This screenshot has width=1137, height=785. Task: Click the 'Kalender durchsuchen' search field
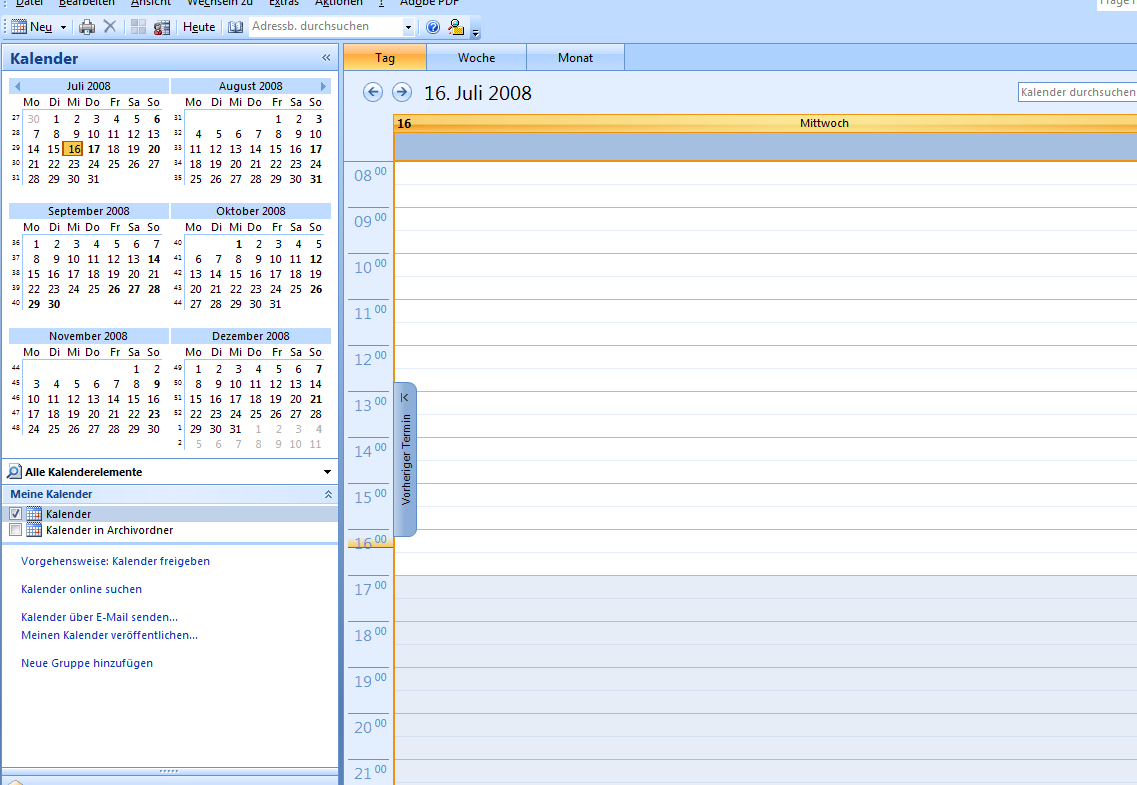(1076, 92)
